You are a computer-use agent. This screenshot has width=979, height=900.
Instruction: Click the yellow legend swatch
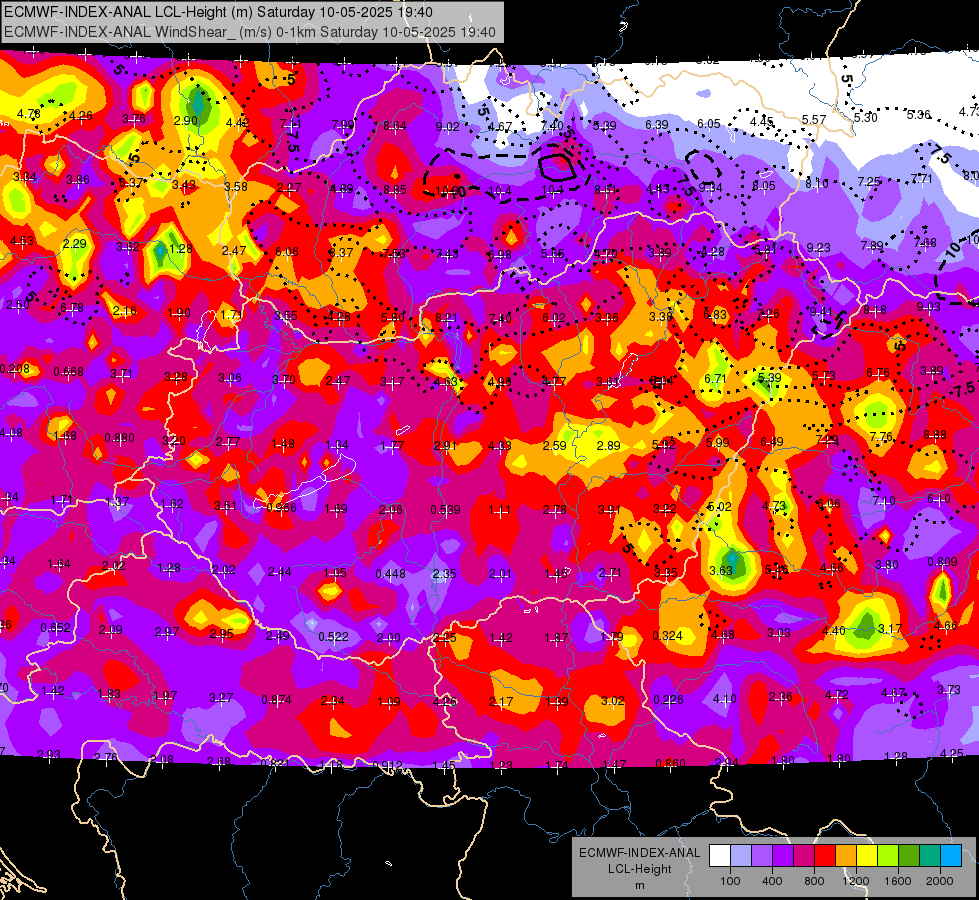pyautogui.click(x=867, y=856)
